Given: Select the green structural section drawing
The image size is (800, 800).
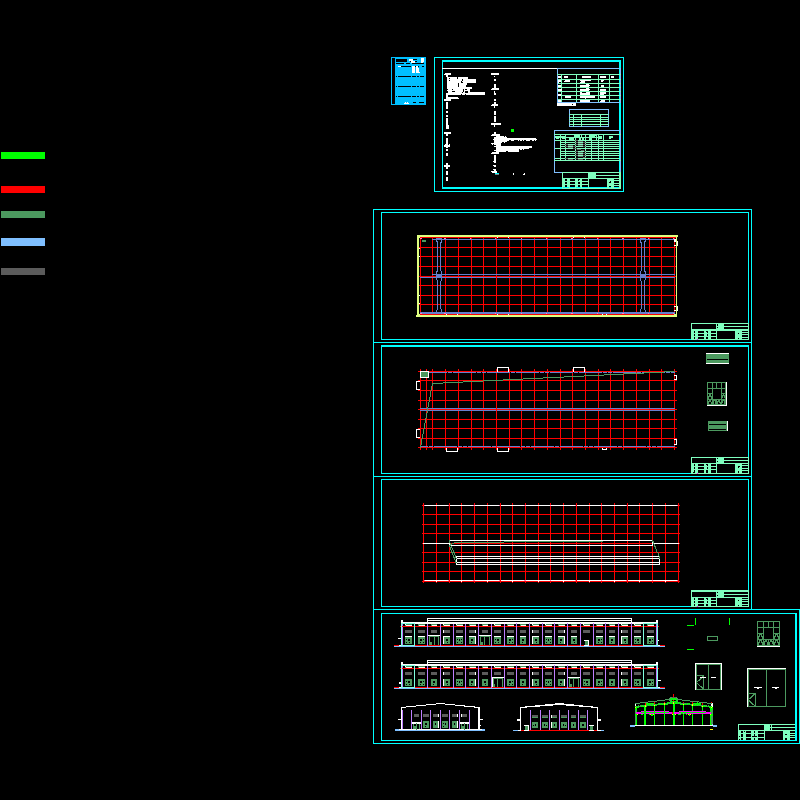Looking at the screenshot, I should (673, 712).
